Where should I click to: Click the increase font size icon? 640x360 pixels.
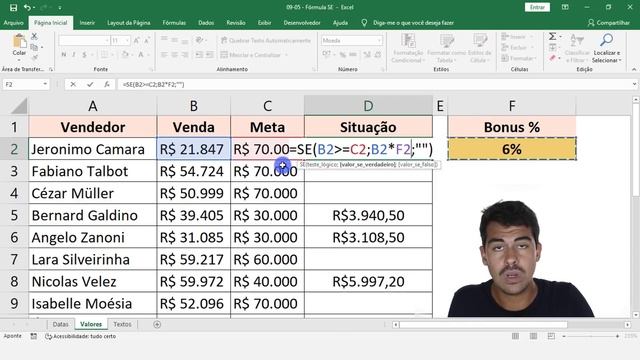[x=137, y=40]
